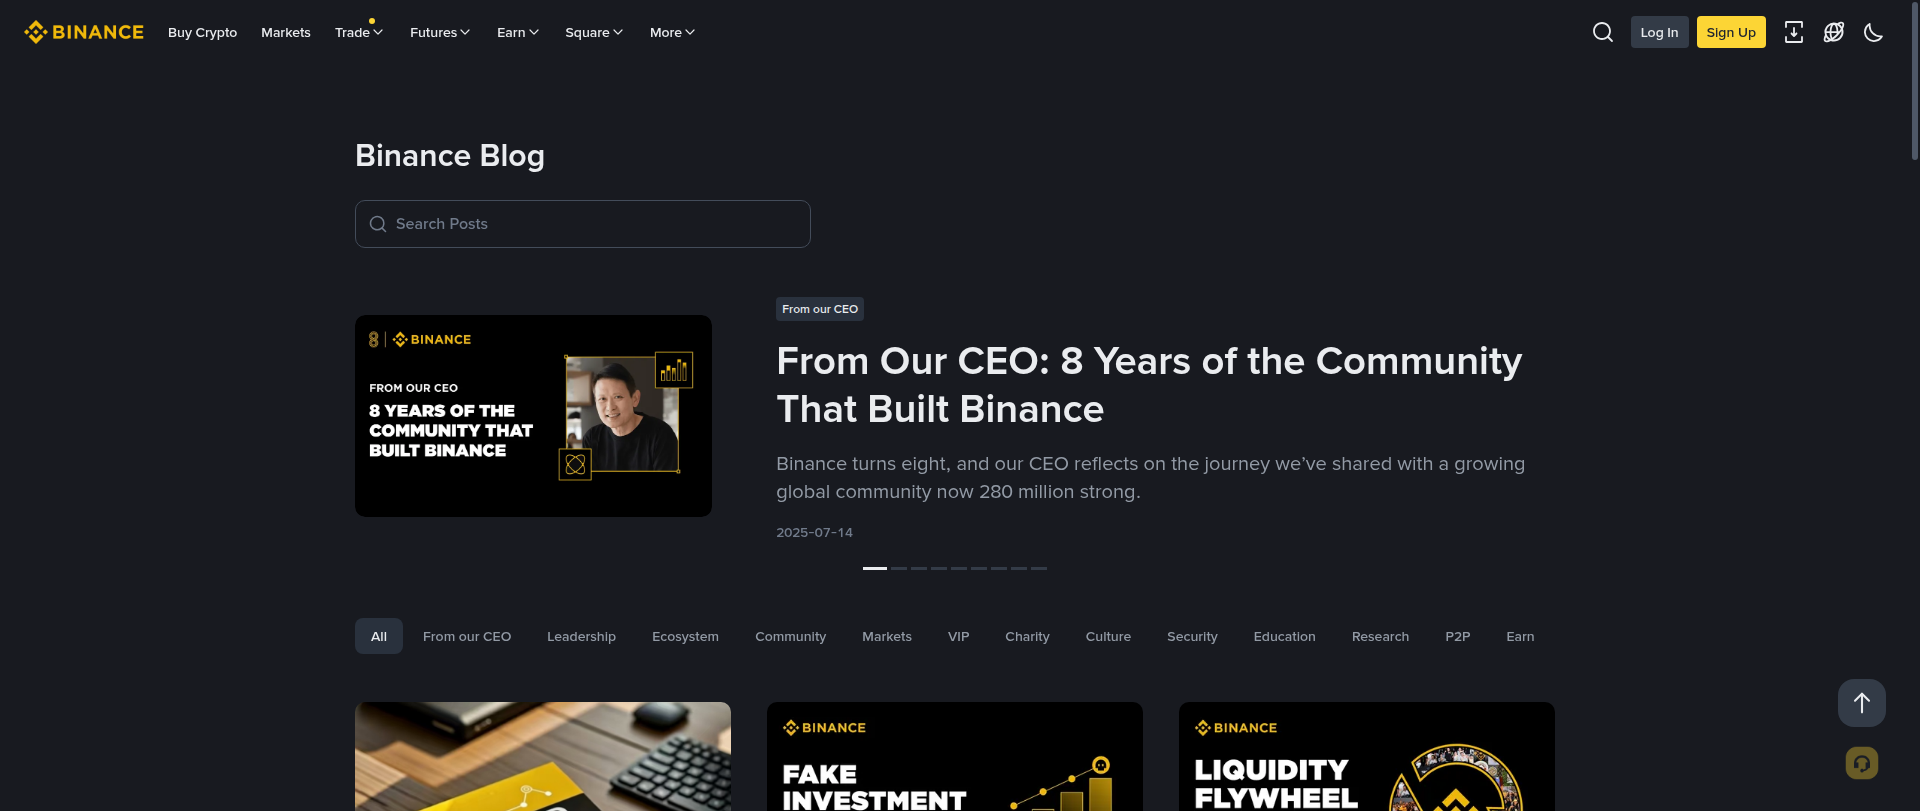Screen dimensions: 1920x811
Task: Click the scroll-to-top arrow button
Action: click(1862, 703)
